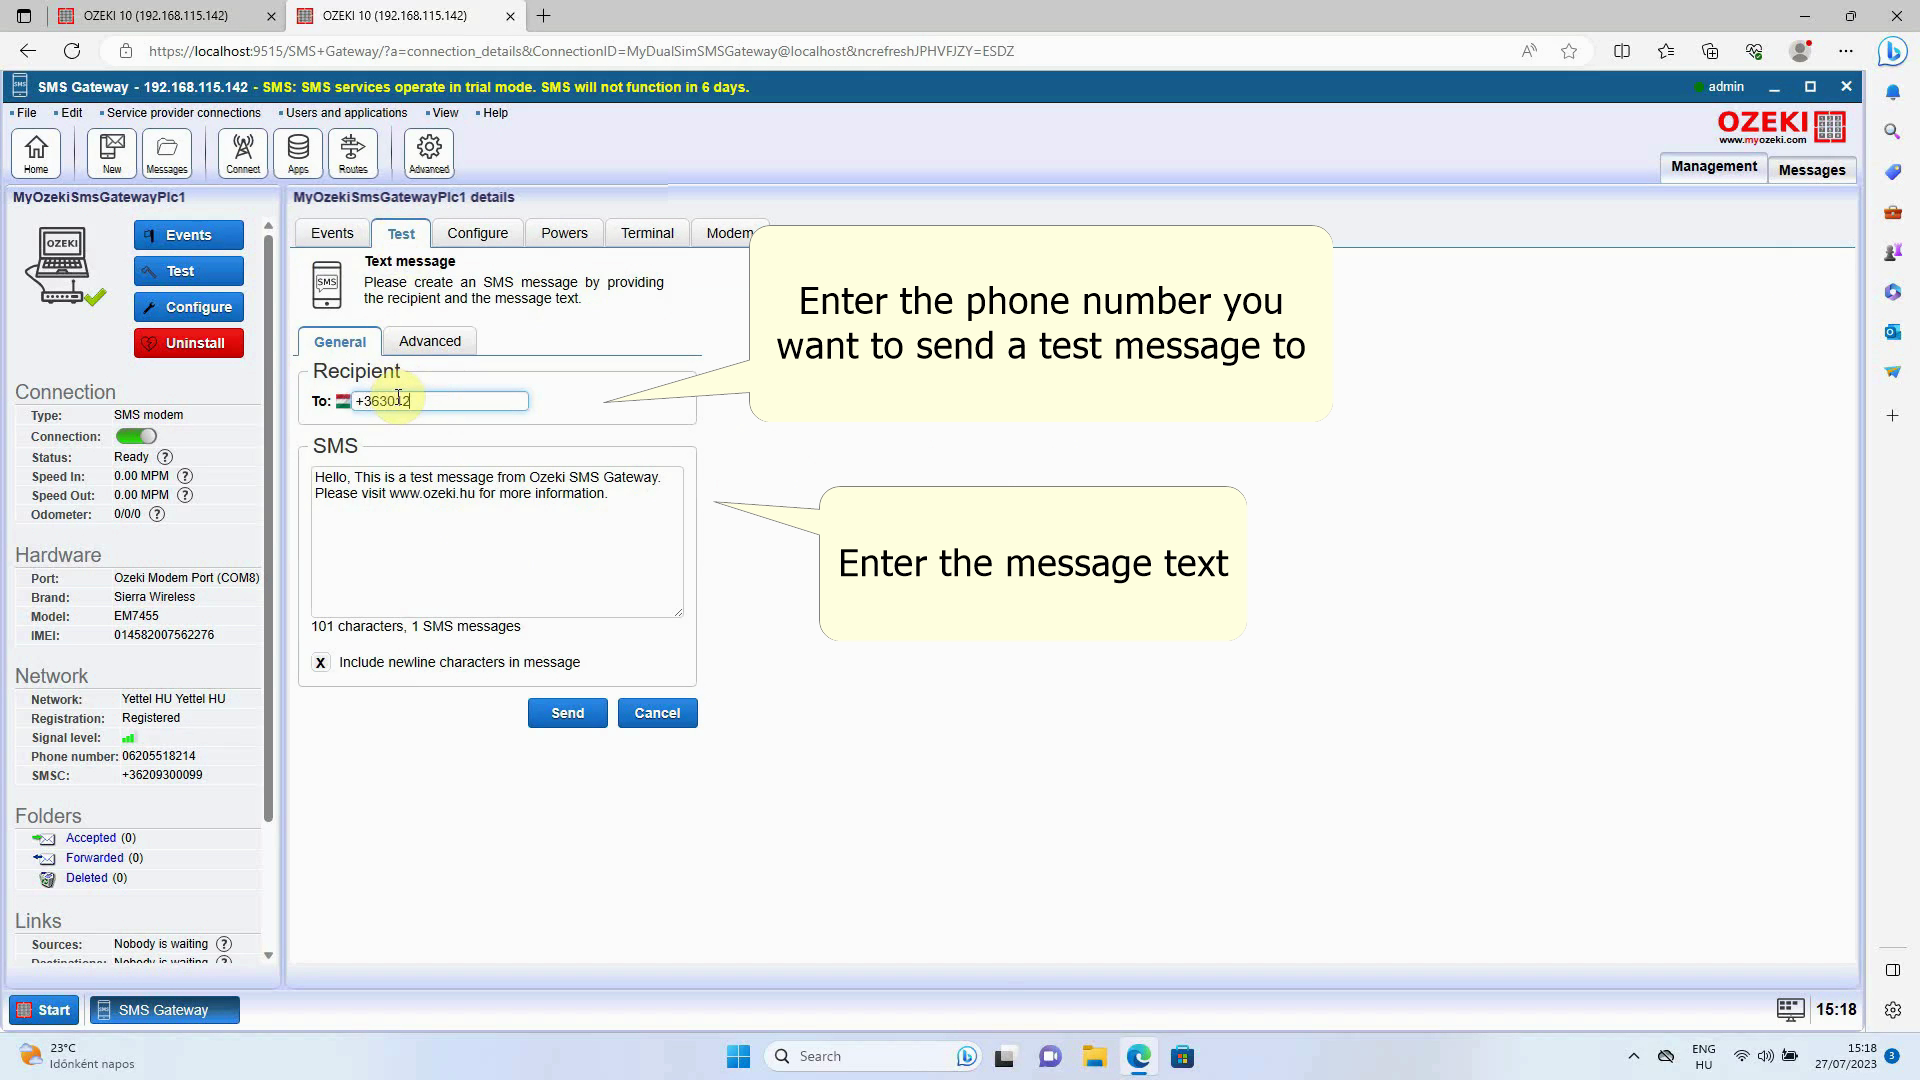Open keyboard icon next to clock
The height and width of the screenshot is (1080, 1920).
coord(1790,1010)
